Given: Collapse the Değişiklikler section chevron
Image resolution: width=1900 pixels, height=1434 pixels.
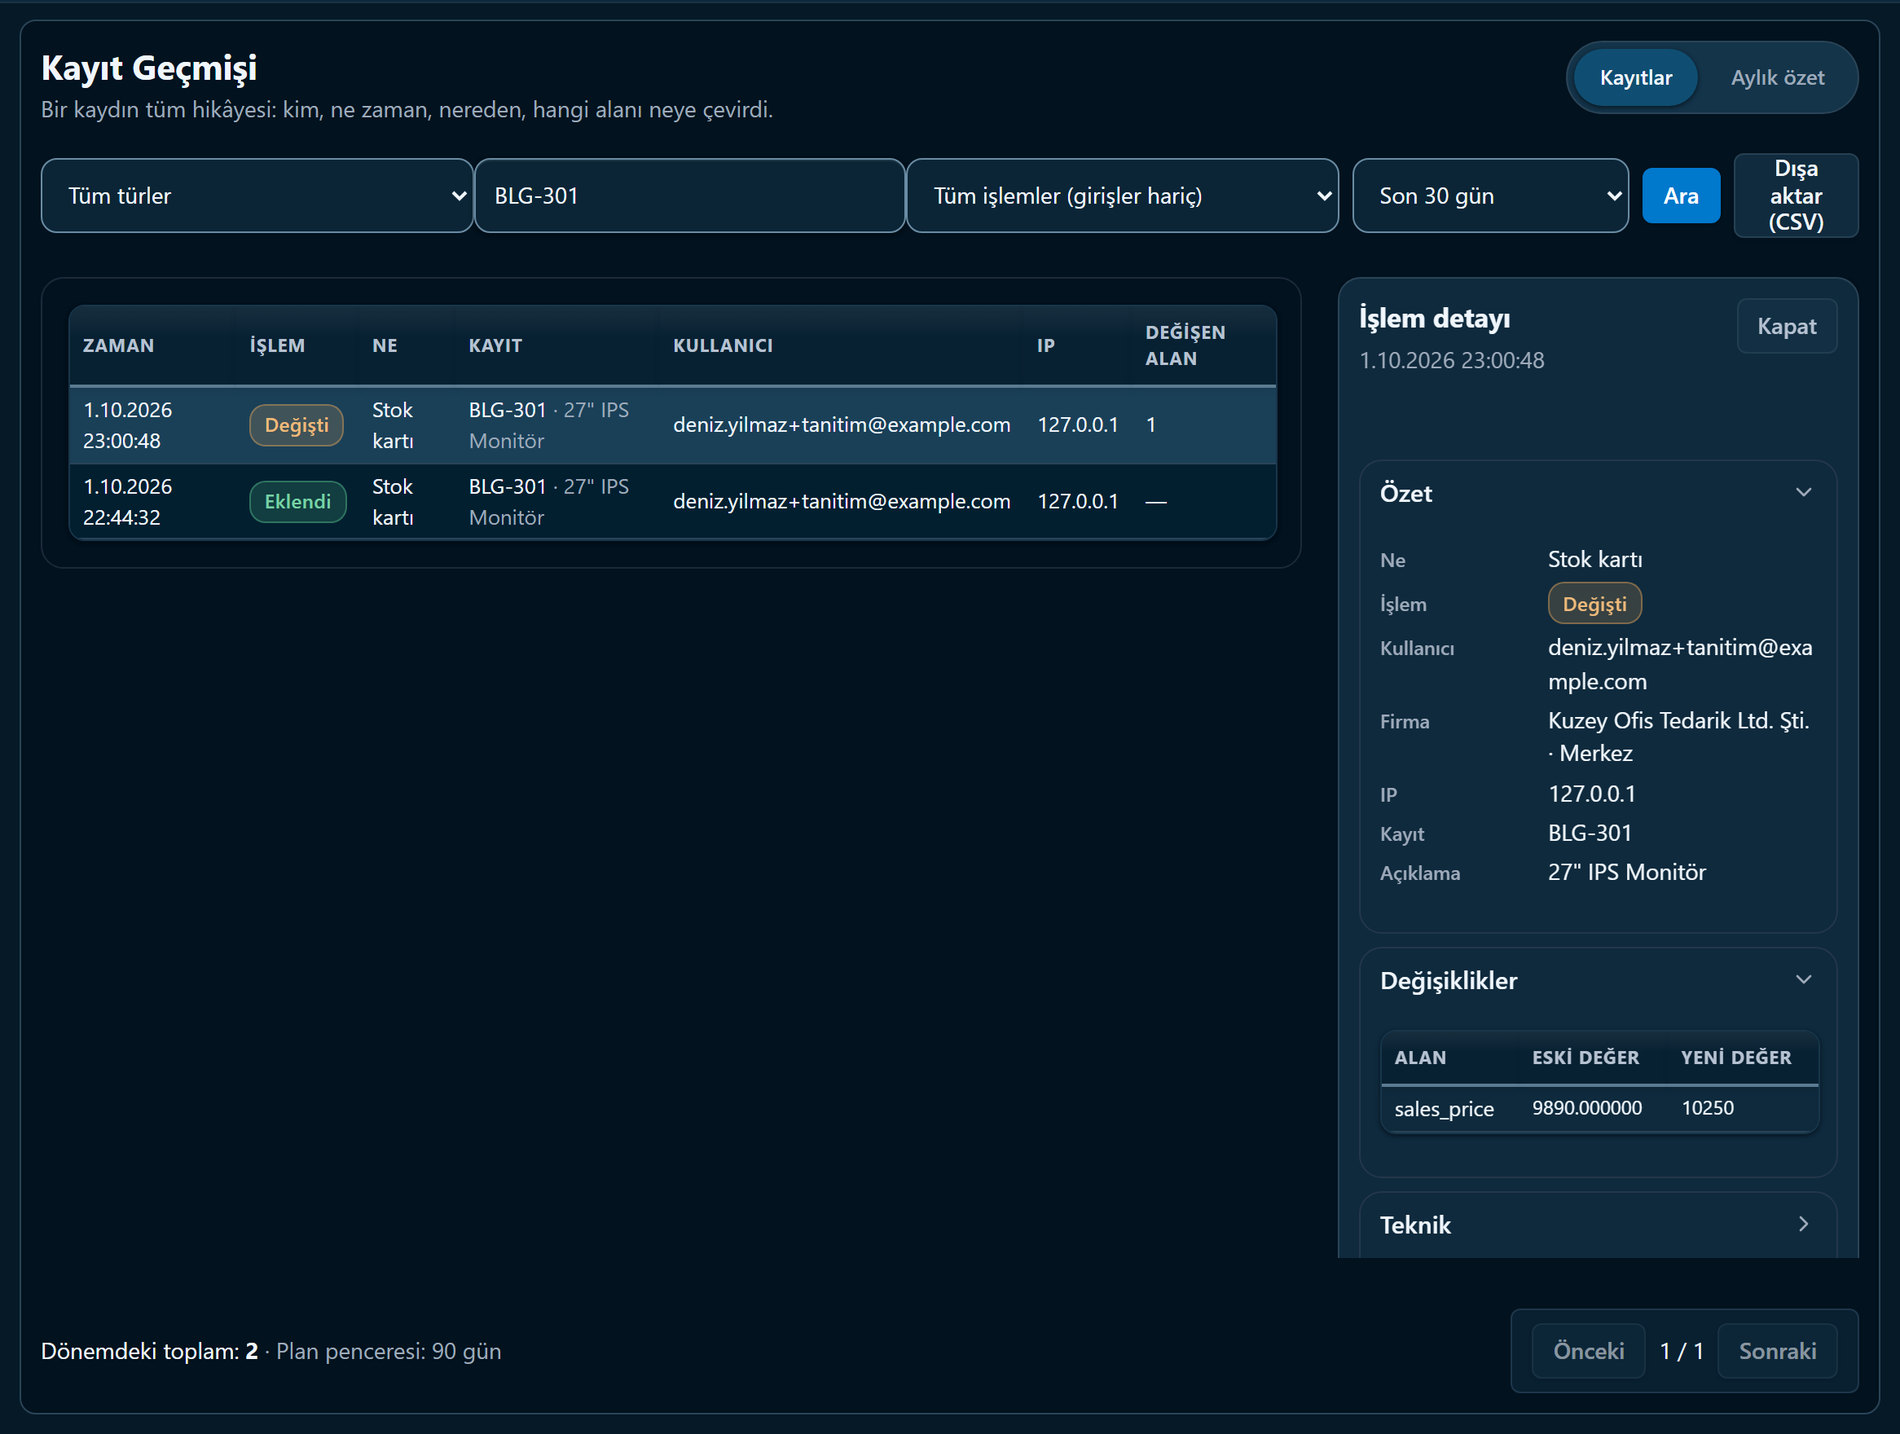Looking at the screenshot, I should [x=1804, y=979].
